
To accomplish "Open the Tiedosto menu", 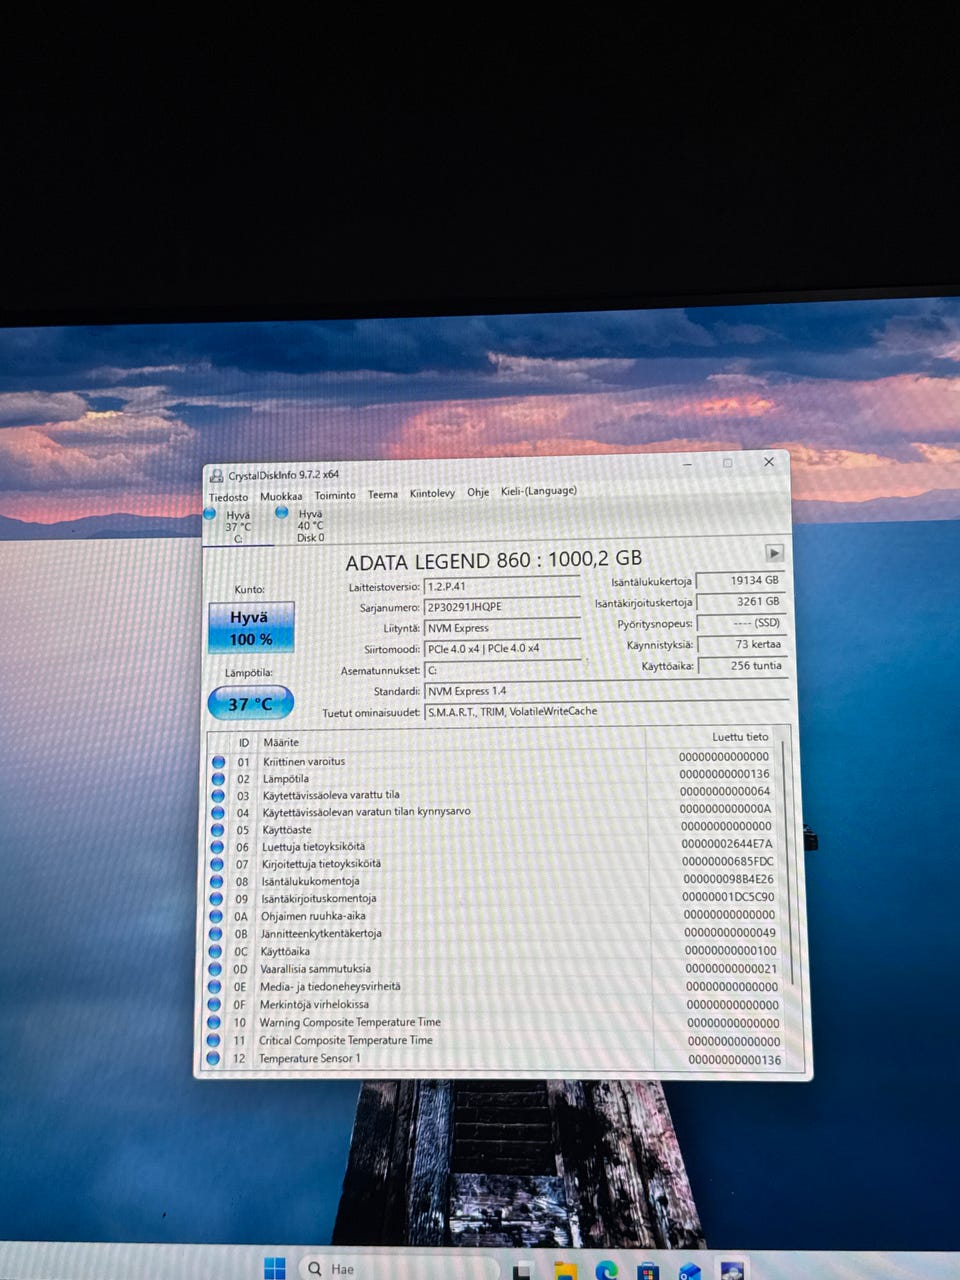I will coord(228,497).
